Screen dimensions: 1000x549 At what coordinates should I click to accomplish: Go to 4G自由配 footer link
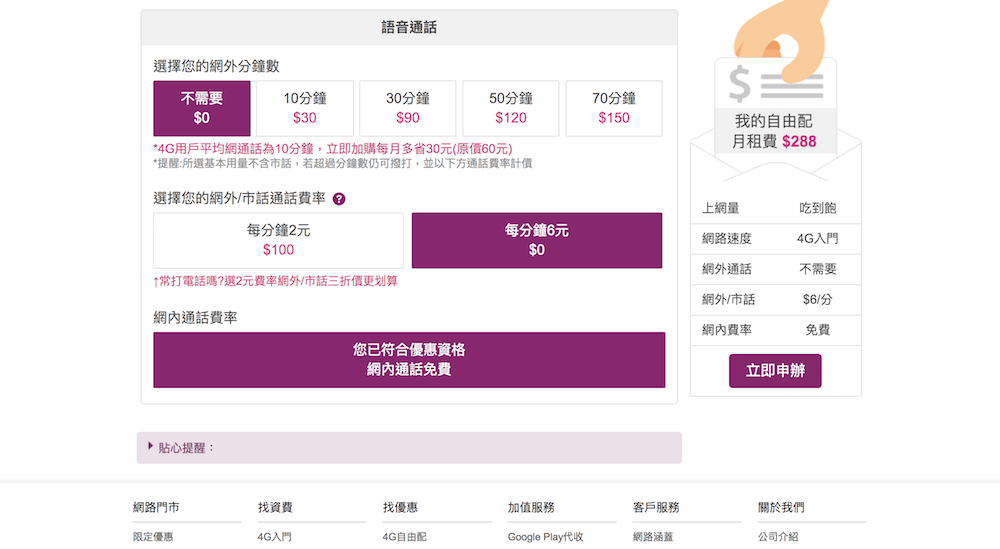point(405,537)
